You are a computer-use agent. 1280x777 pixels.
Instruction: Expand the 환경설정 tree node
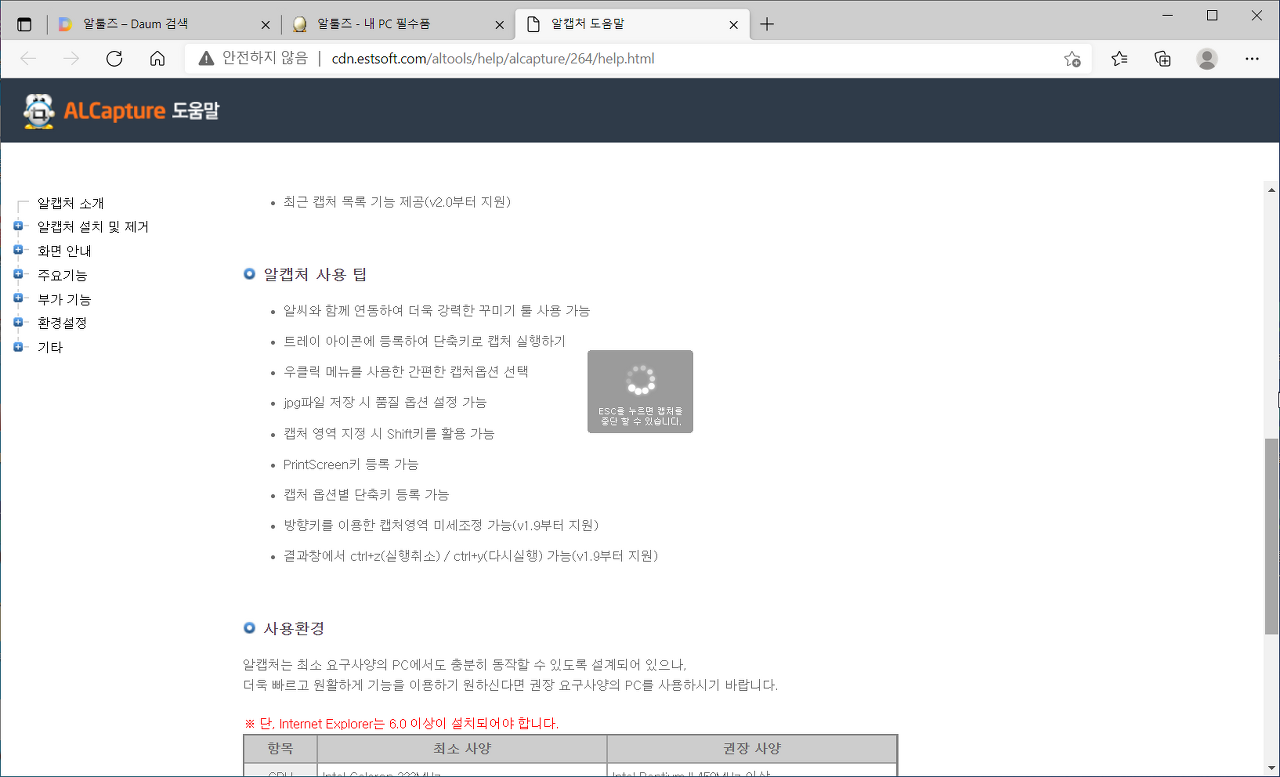(18, 322)
